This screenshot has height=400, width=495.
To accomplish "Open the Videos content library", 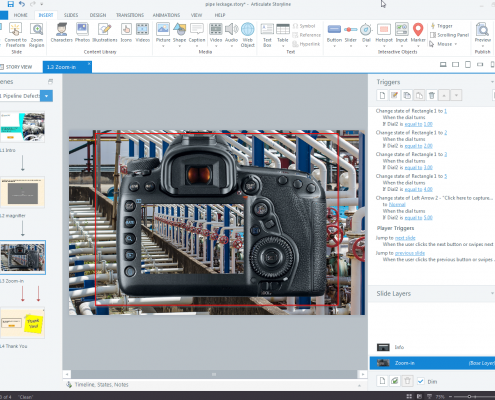I will [x=143, y=33].
